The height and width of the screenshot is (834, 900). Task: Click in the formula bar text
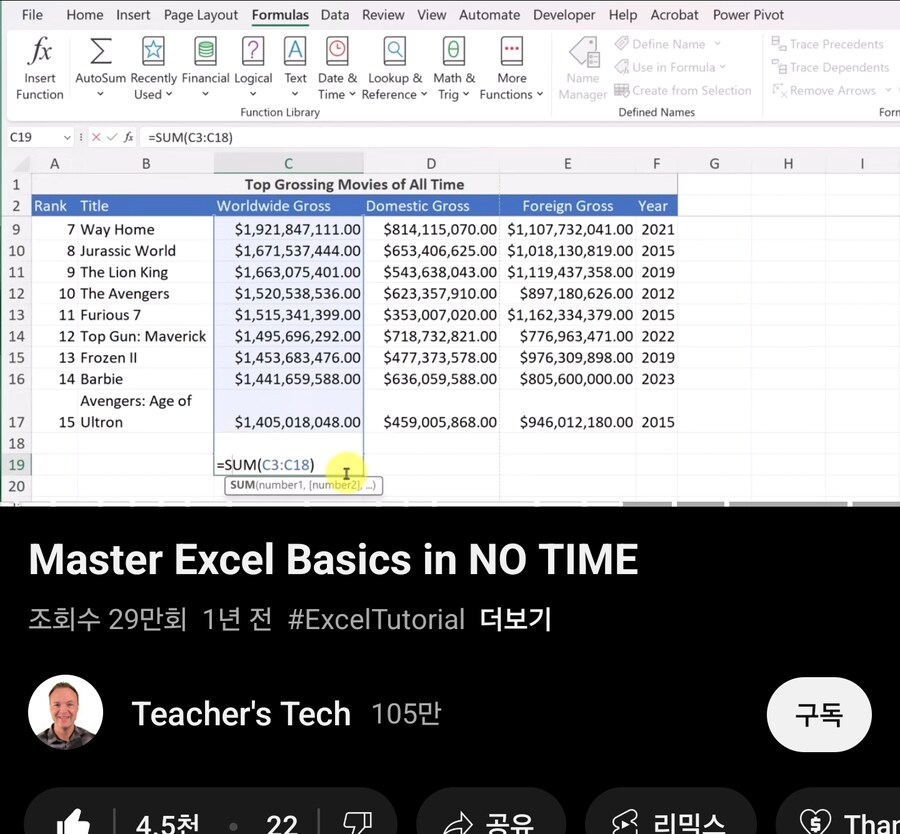(191, 138)
